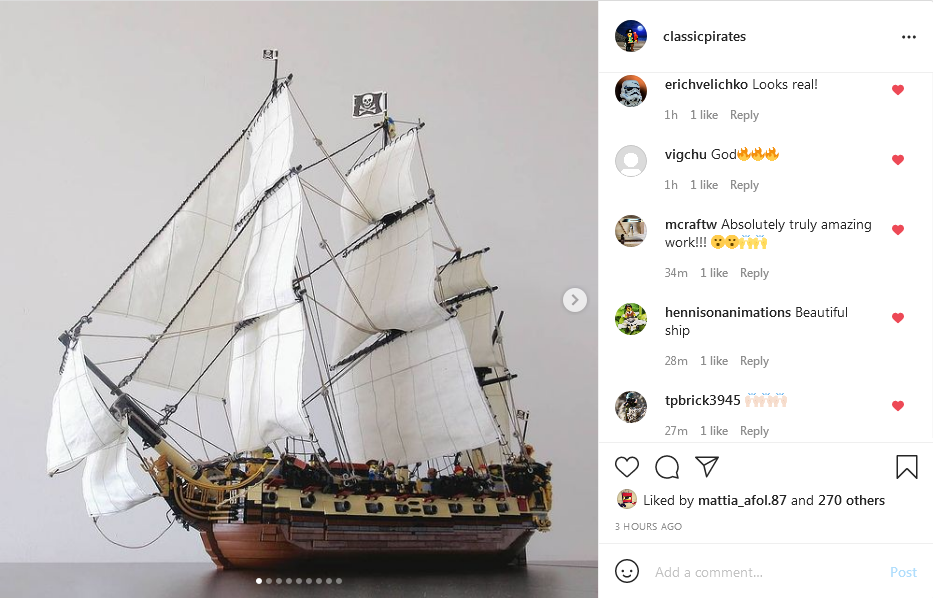Unlike erichvelichko's comment heart
The height and width of the screenshot is (598, 933).
pos(898,90)
